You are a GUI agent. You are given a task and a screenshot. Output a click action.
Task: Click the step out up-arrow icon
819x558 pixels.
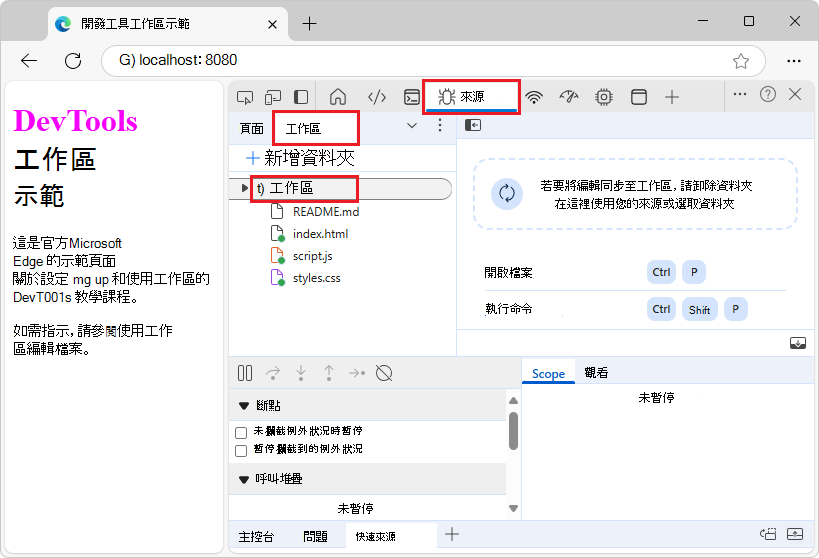(x=329, y=373)
